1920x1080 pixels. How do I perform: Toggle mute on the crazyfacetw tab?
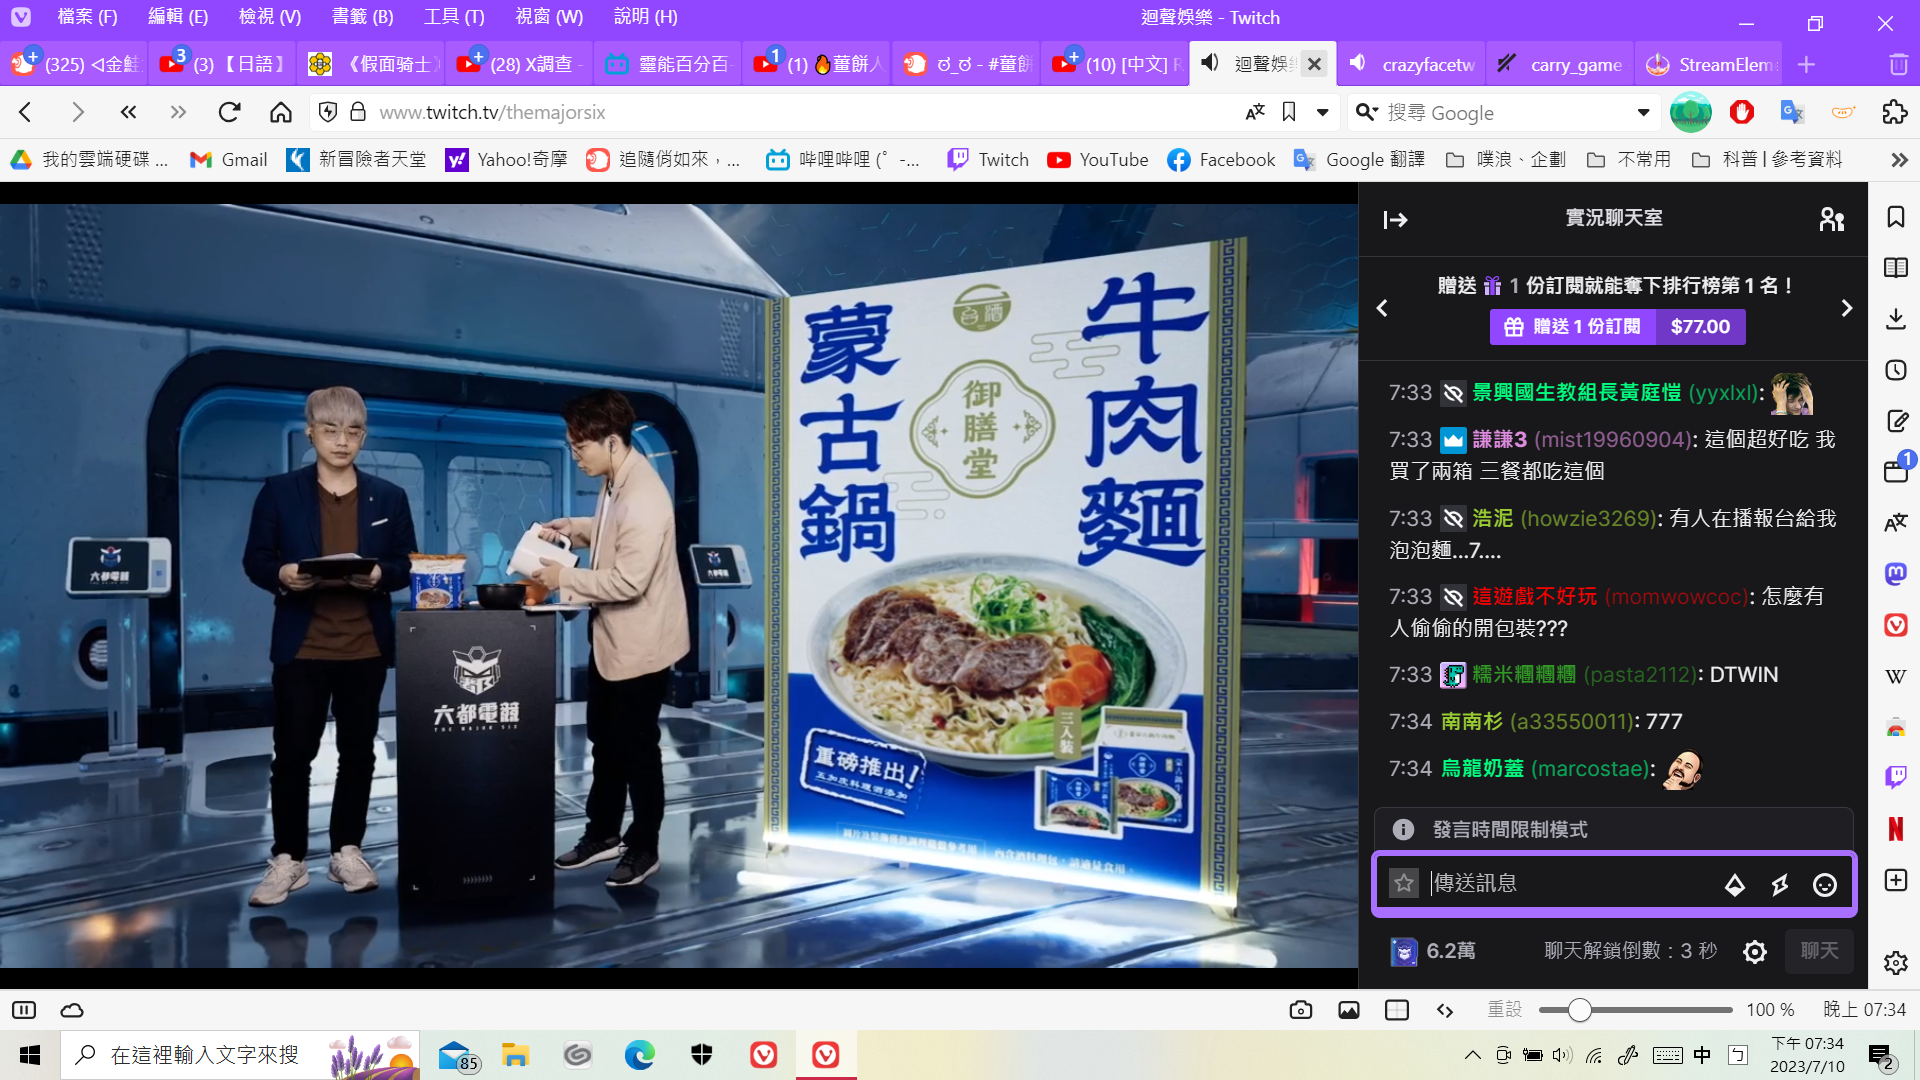click(1358, 64)
